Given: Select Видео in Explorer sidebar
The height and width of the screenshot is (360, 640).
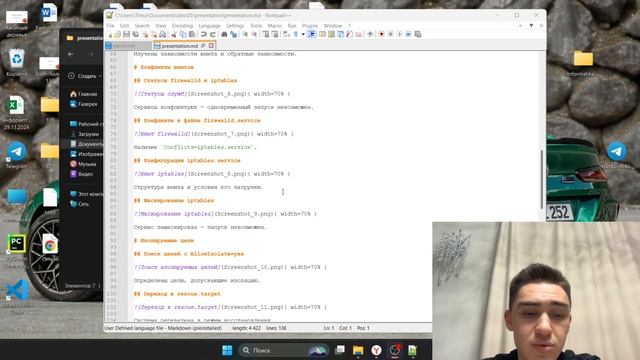Looking at the screenshot, I should pos(81,174).
